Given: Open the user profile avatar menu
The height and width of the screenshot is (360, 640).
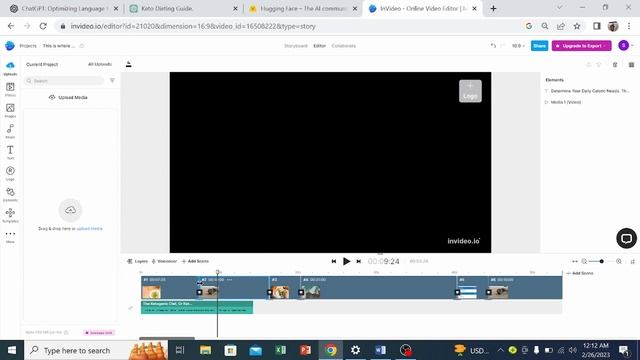Looking at the screenshot, I should pyautogui.click(x=623, y=46).
